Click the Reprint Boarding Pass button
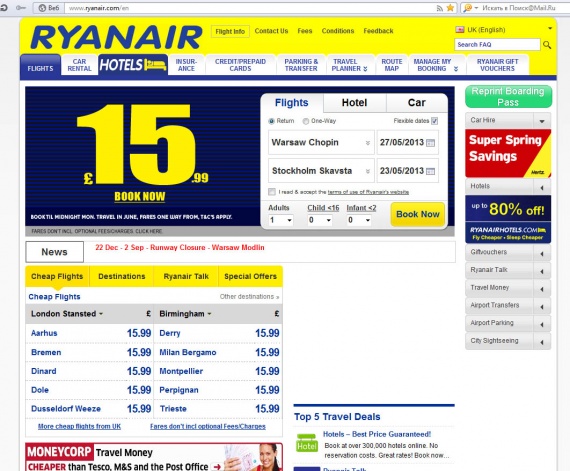Screen dimensions: 570x471 pos(508,97)
